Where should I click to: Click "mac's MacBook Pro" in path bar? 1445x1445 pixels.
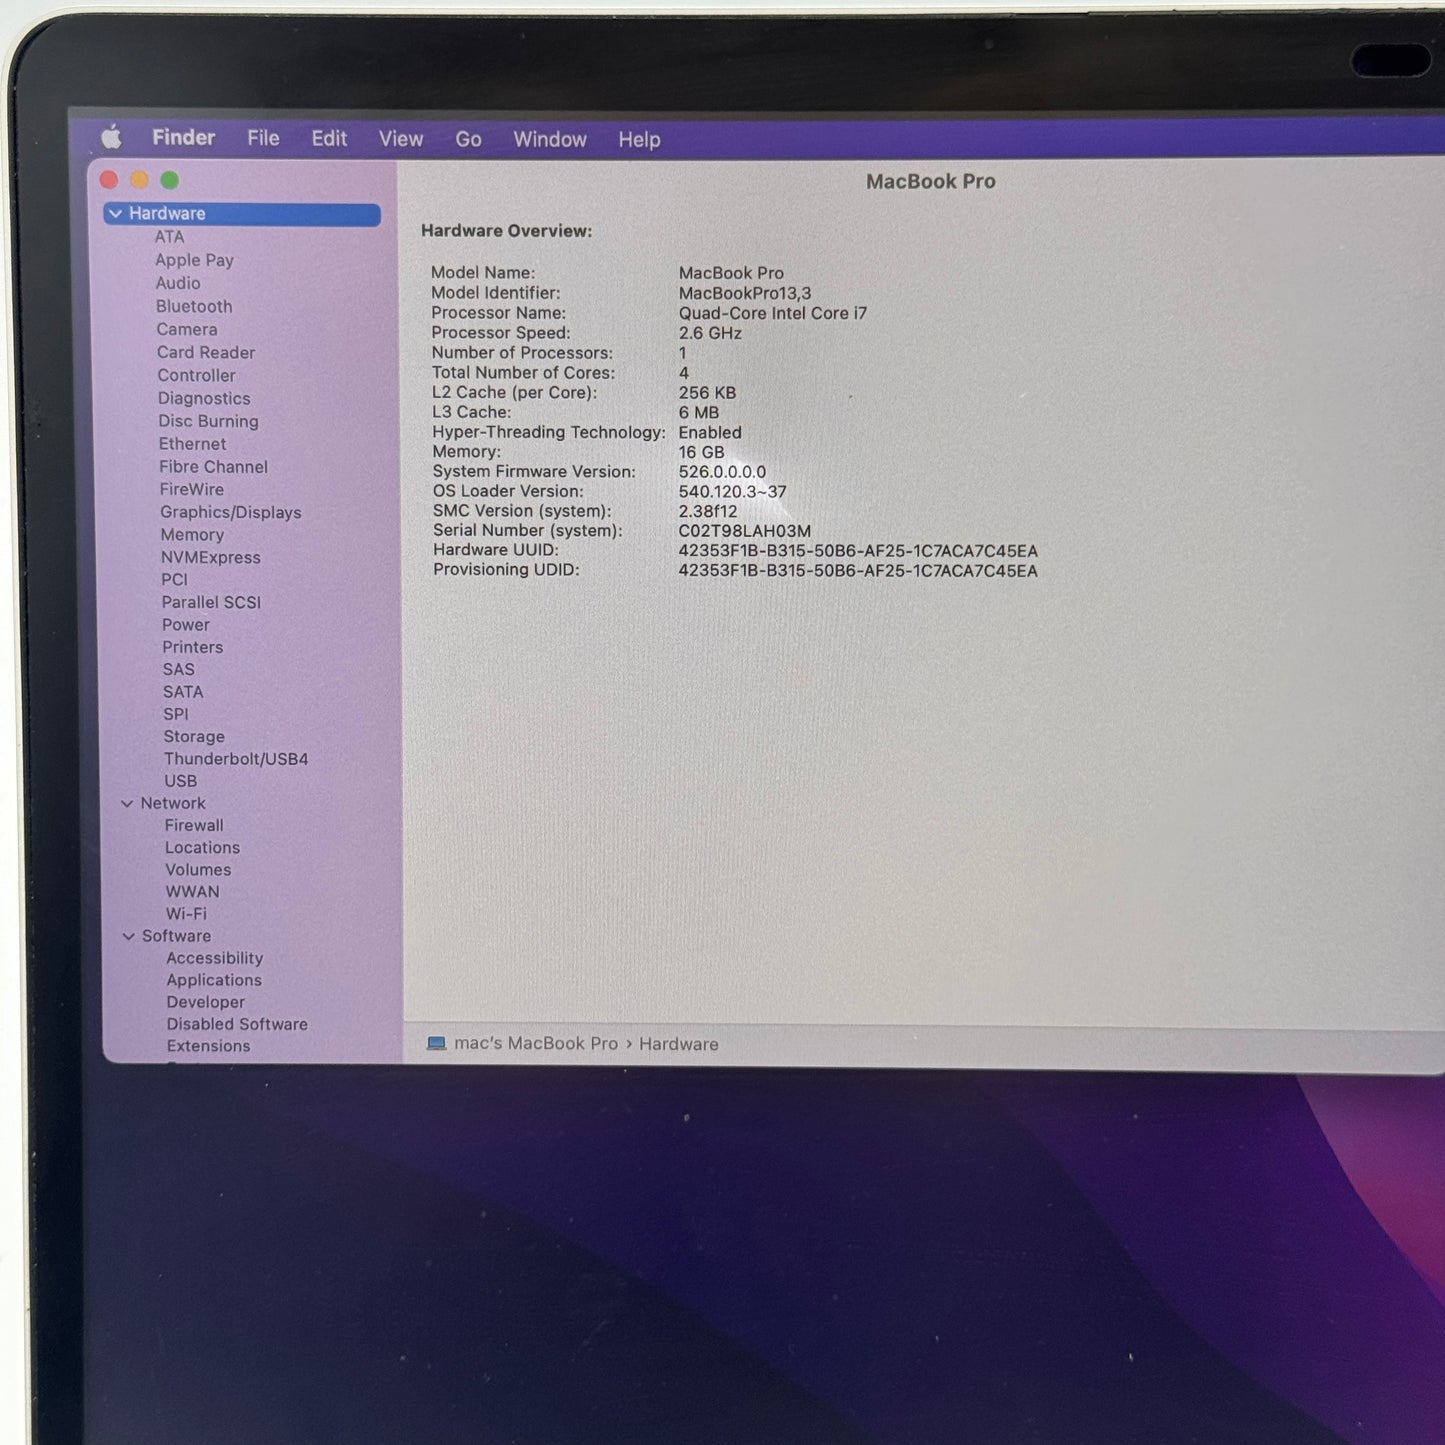(x=536, y=1043)
